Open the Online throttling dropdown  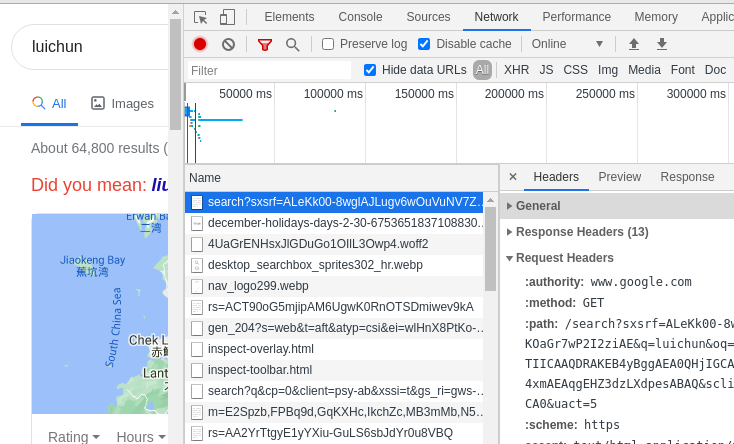pyautogui.click(x=567, y=44)
